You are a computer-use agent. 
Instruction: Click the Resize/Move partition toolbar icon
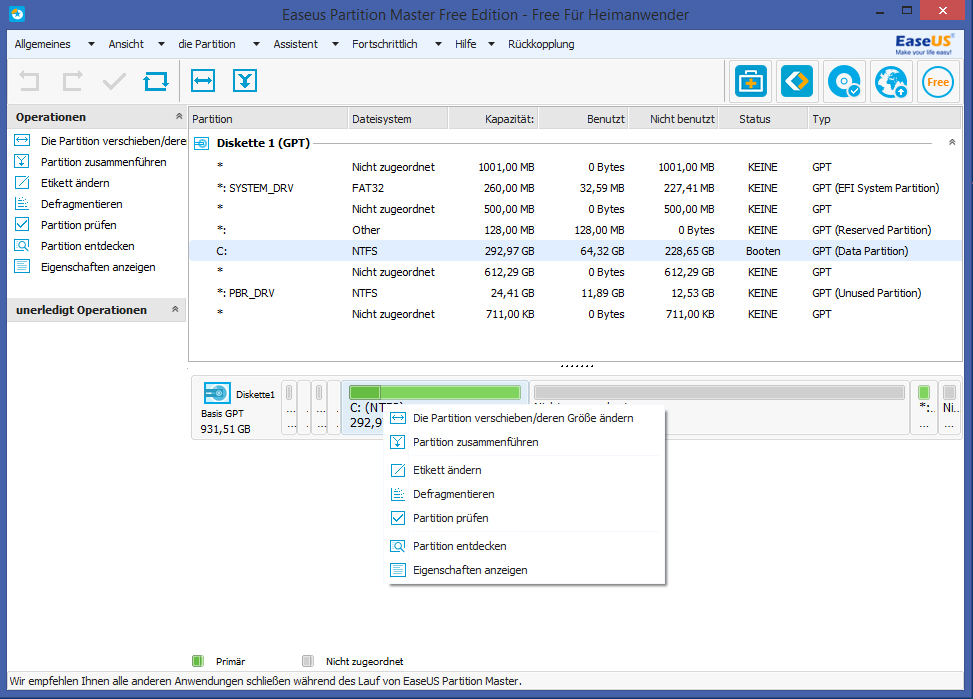point(203,81)
